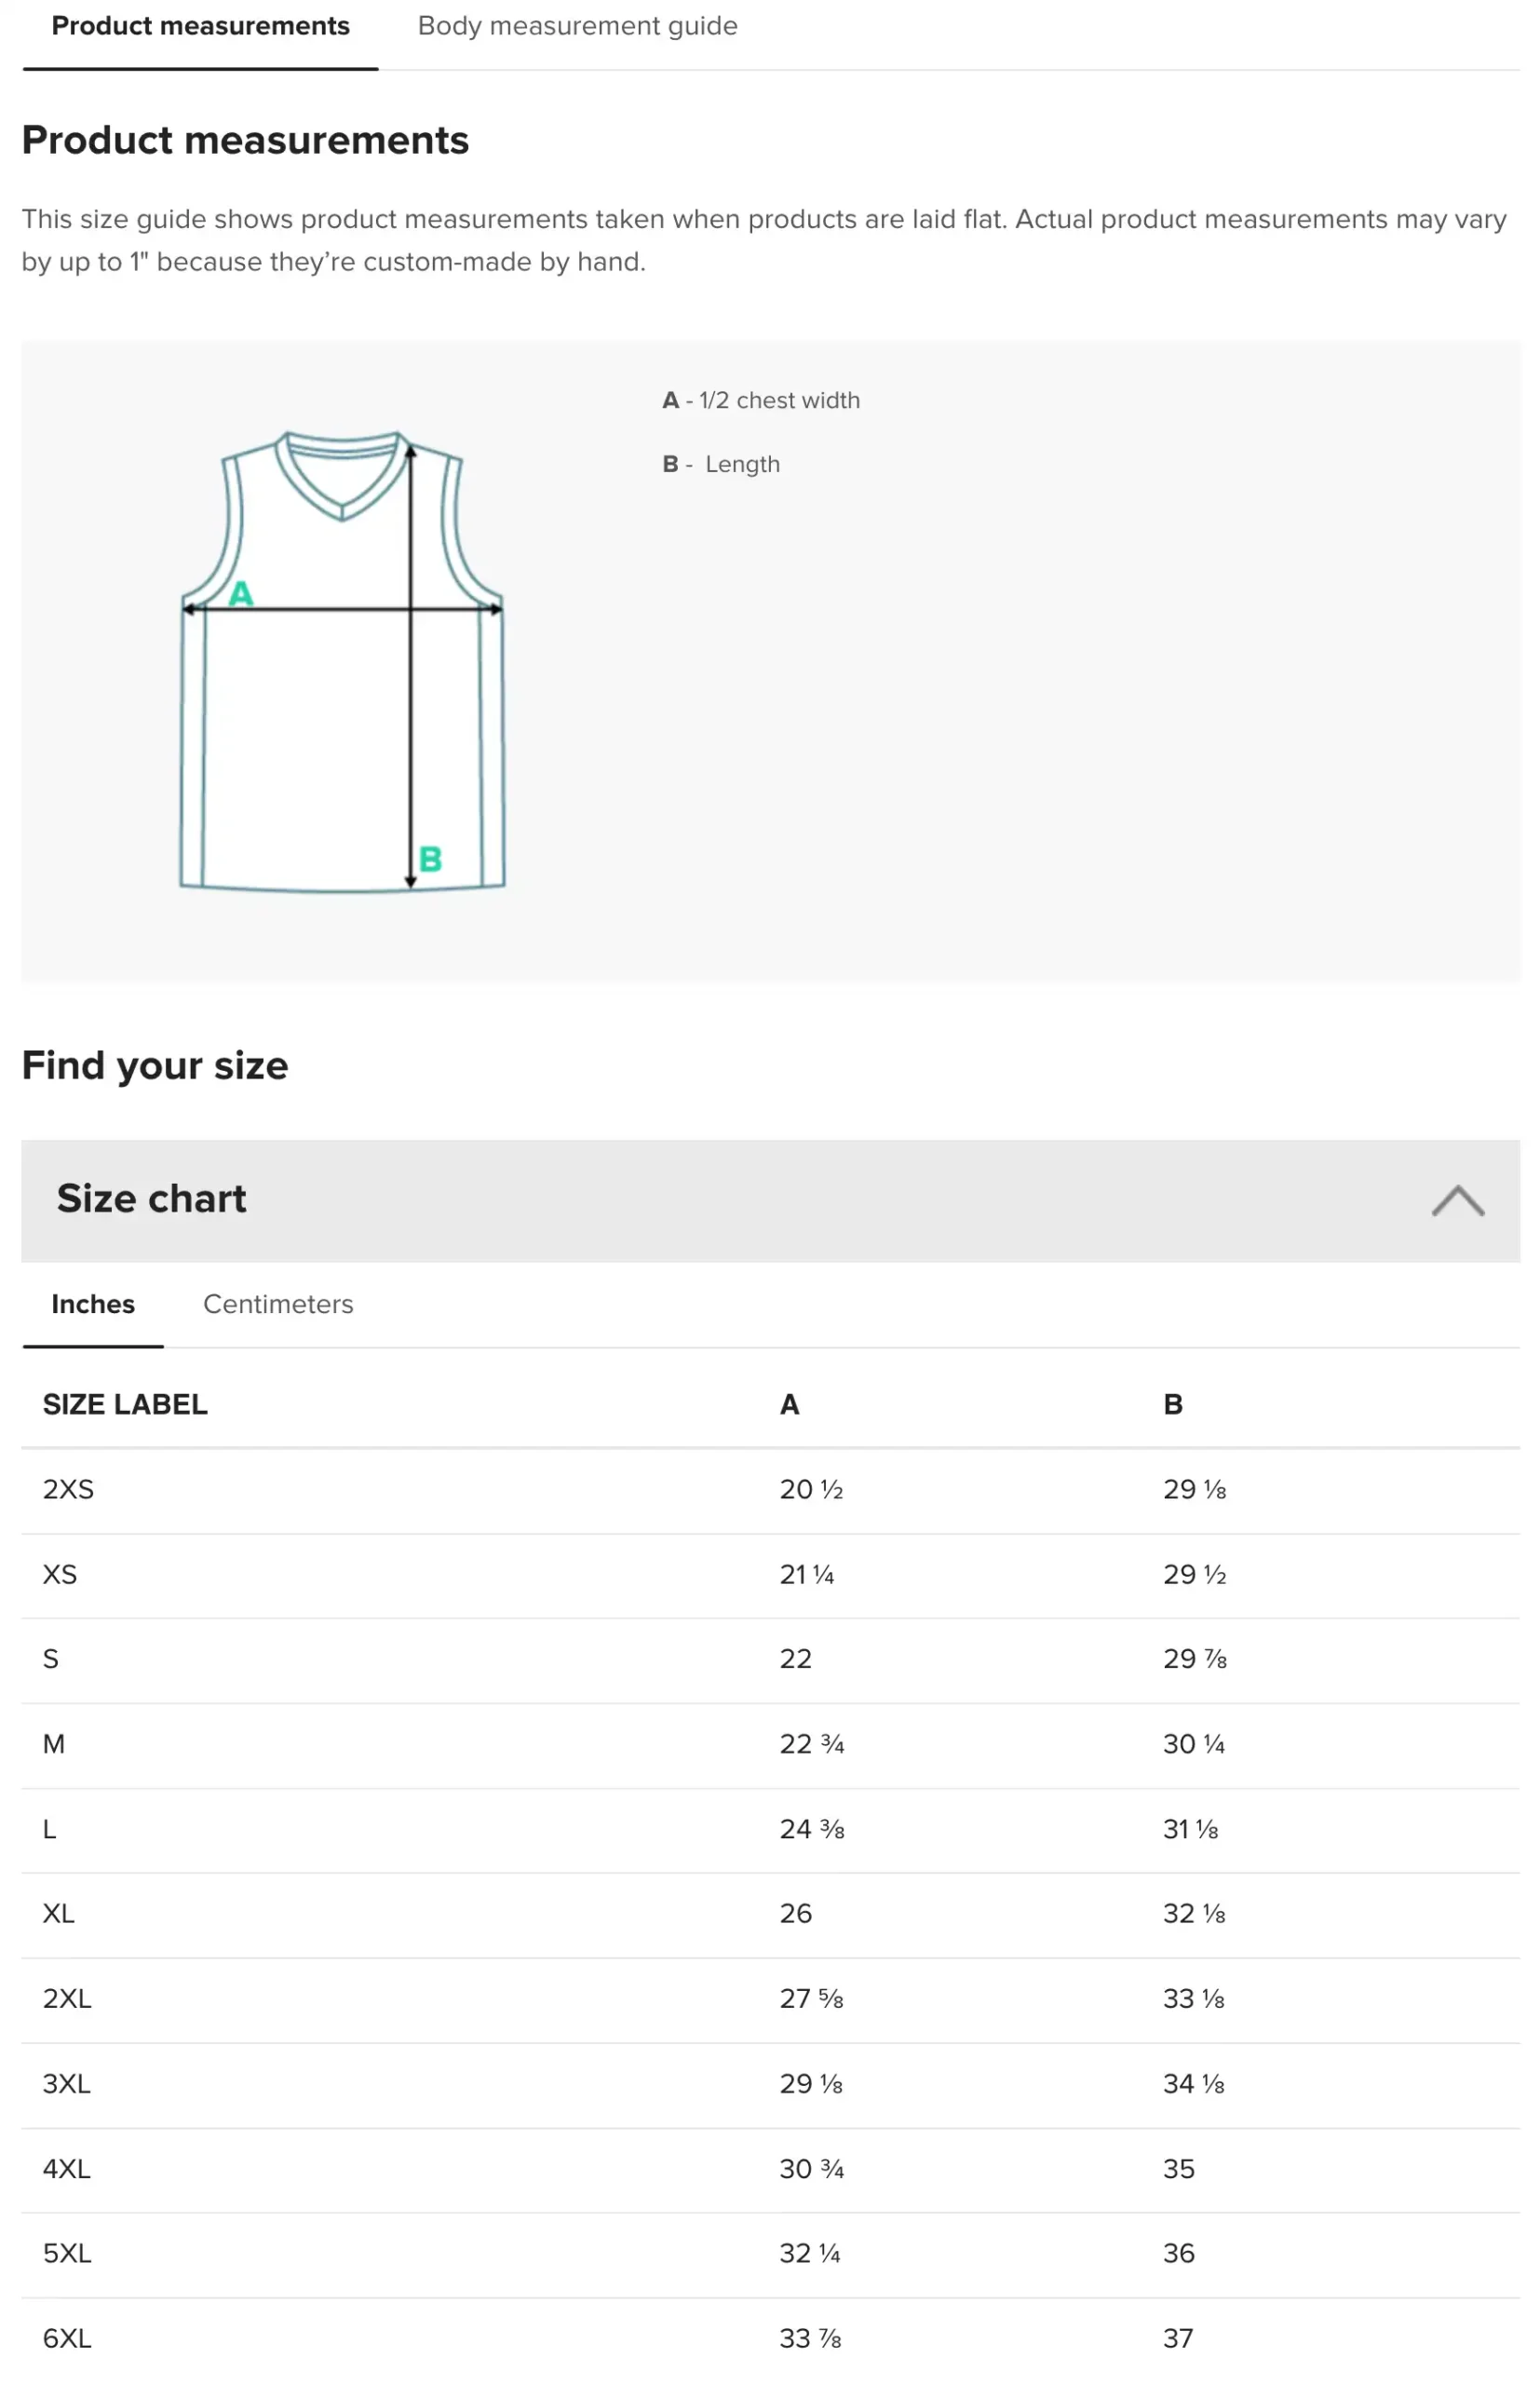Select the 2XS size row
The width and height of the screenshot is (1540, 2384).
[770, 1490]
